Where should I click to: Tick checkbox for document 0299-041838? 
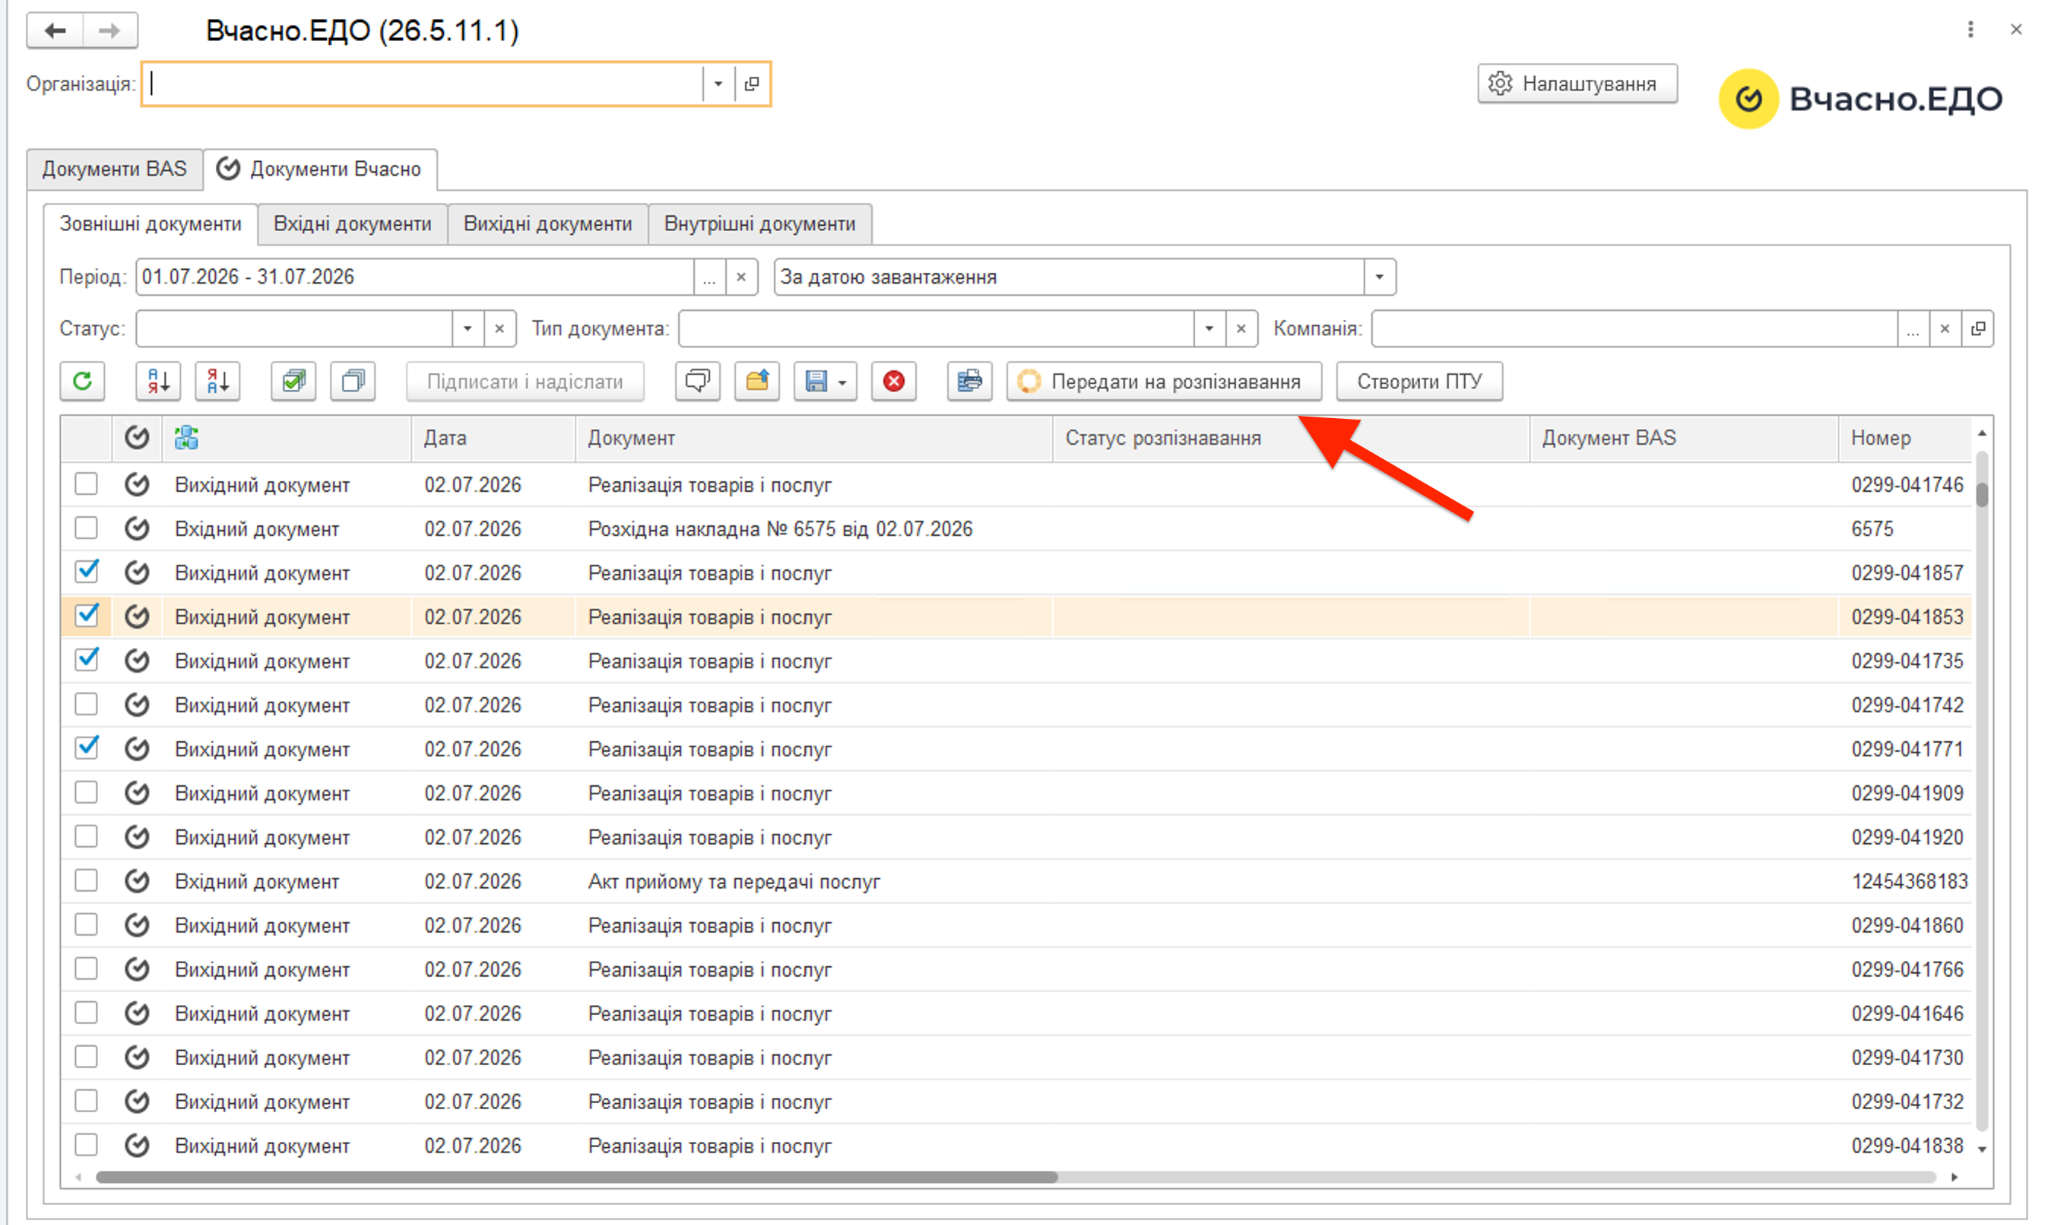coord(87,1144)
